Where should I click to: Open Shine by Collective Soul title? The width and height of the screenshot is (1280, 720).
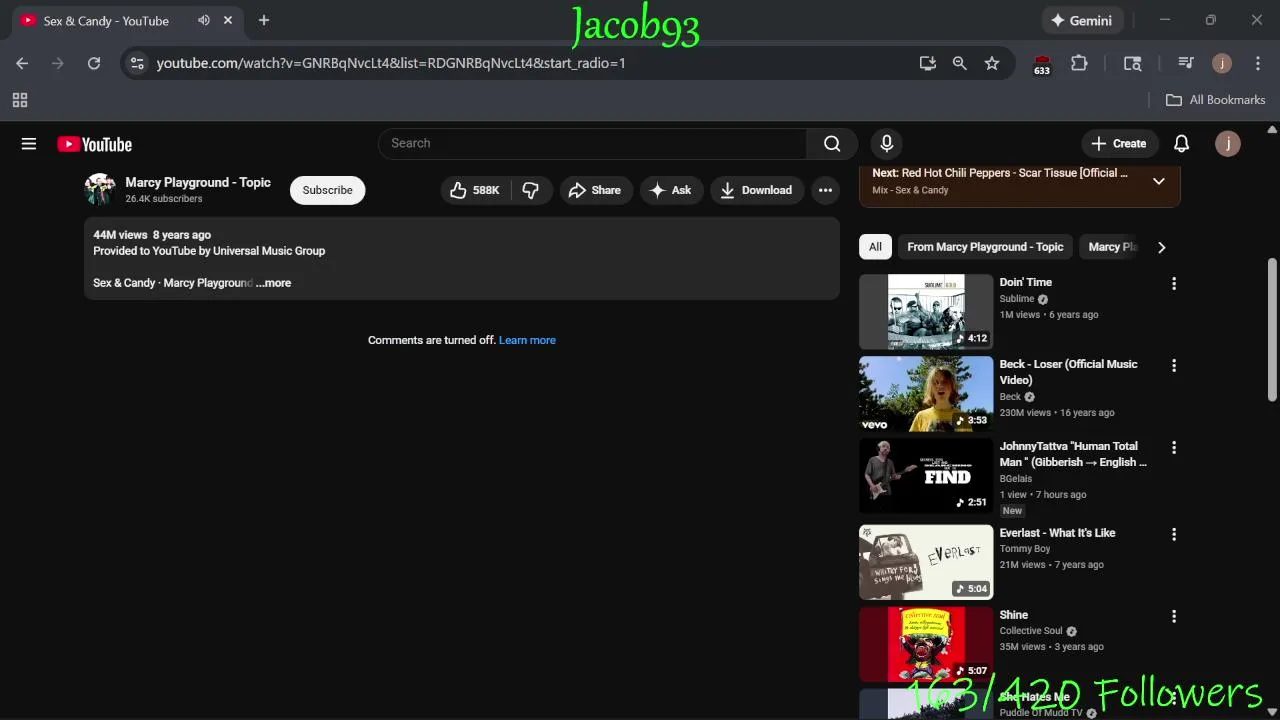coord(1014,615)
